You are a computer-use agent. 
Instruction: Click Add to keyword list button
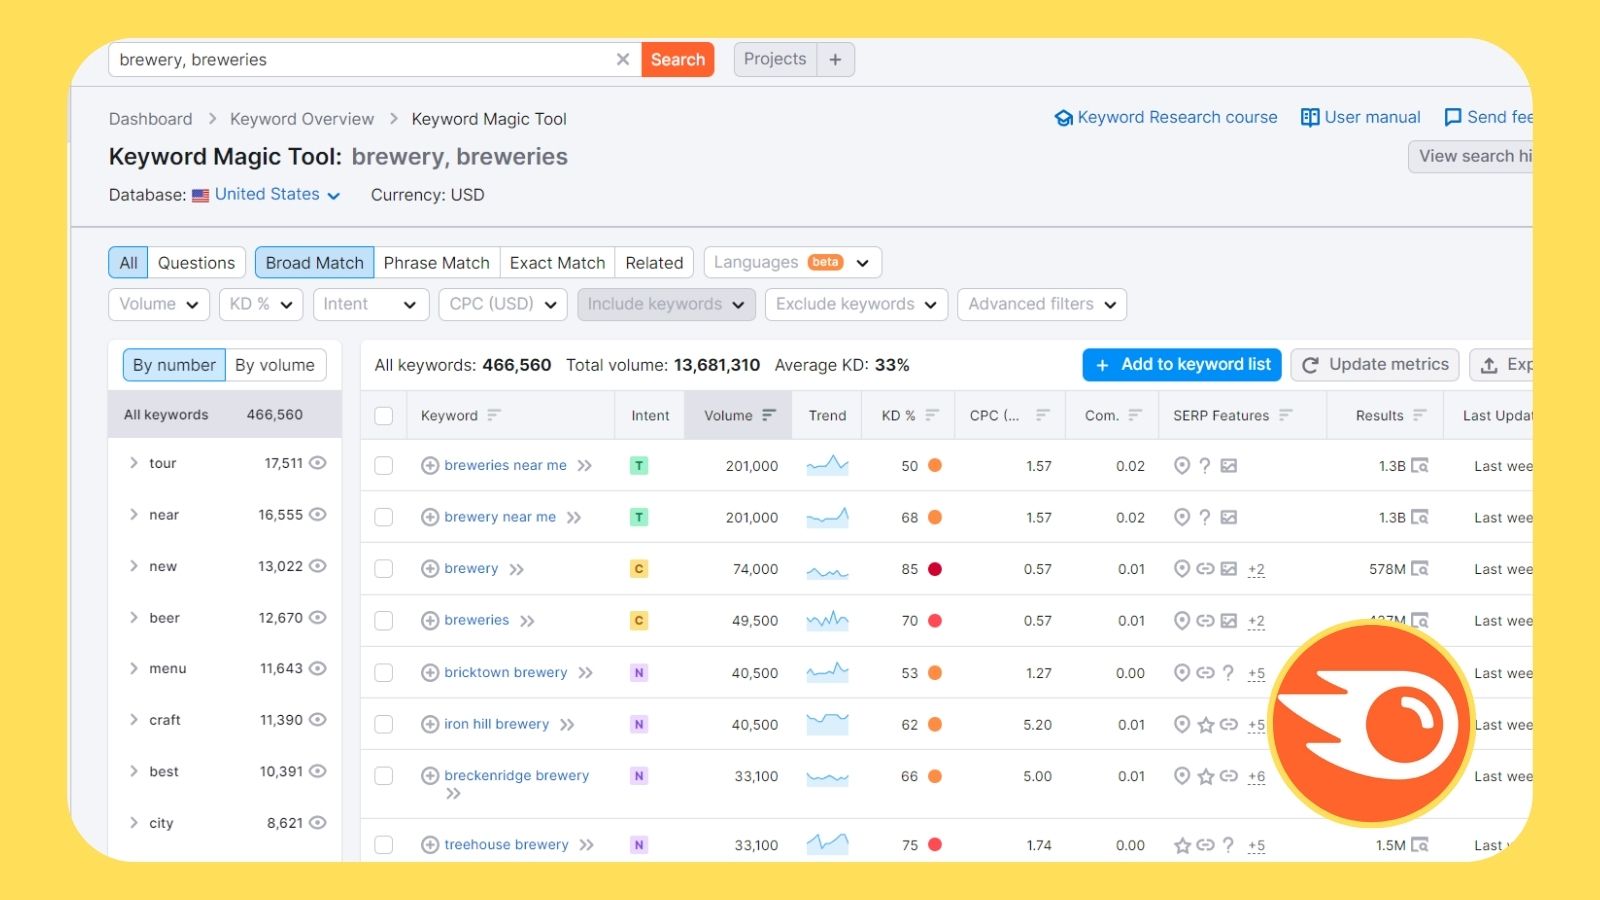pos(1182,365)
